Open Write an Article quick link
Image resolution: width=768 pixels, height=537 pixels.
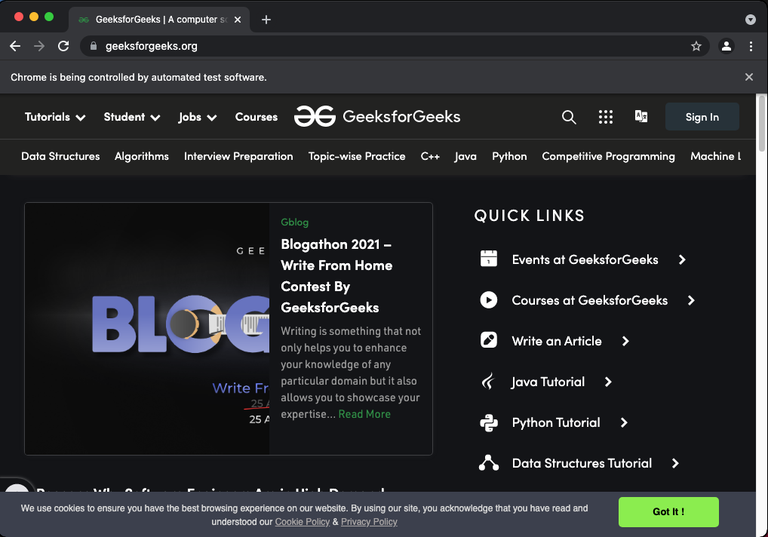556,341
